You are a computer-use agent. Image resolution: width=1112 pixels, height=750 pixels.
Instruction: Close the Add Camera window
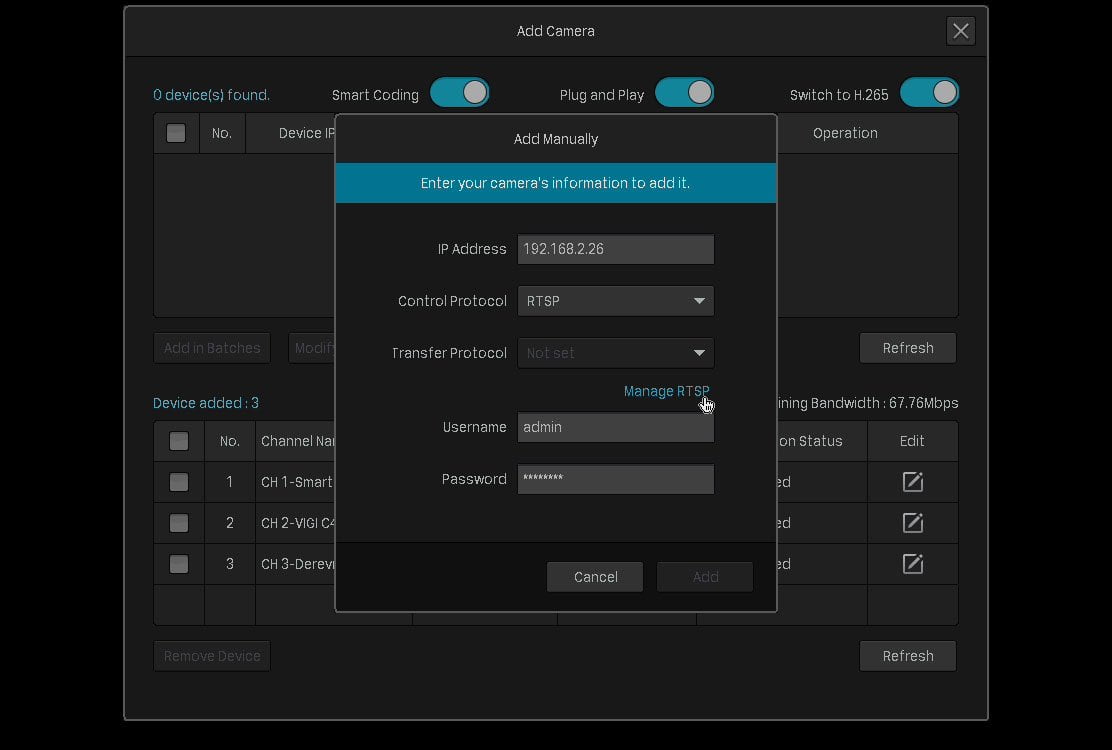[x=960, y=31]
